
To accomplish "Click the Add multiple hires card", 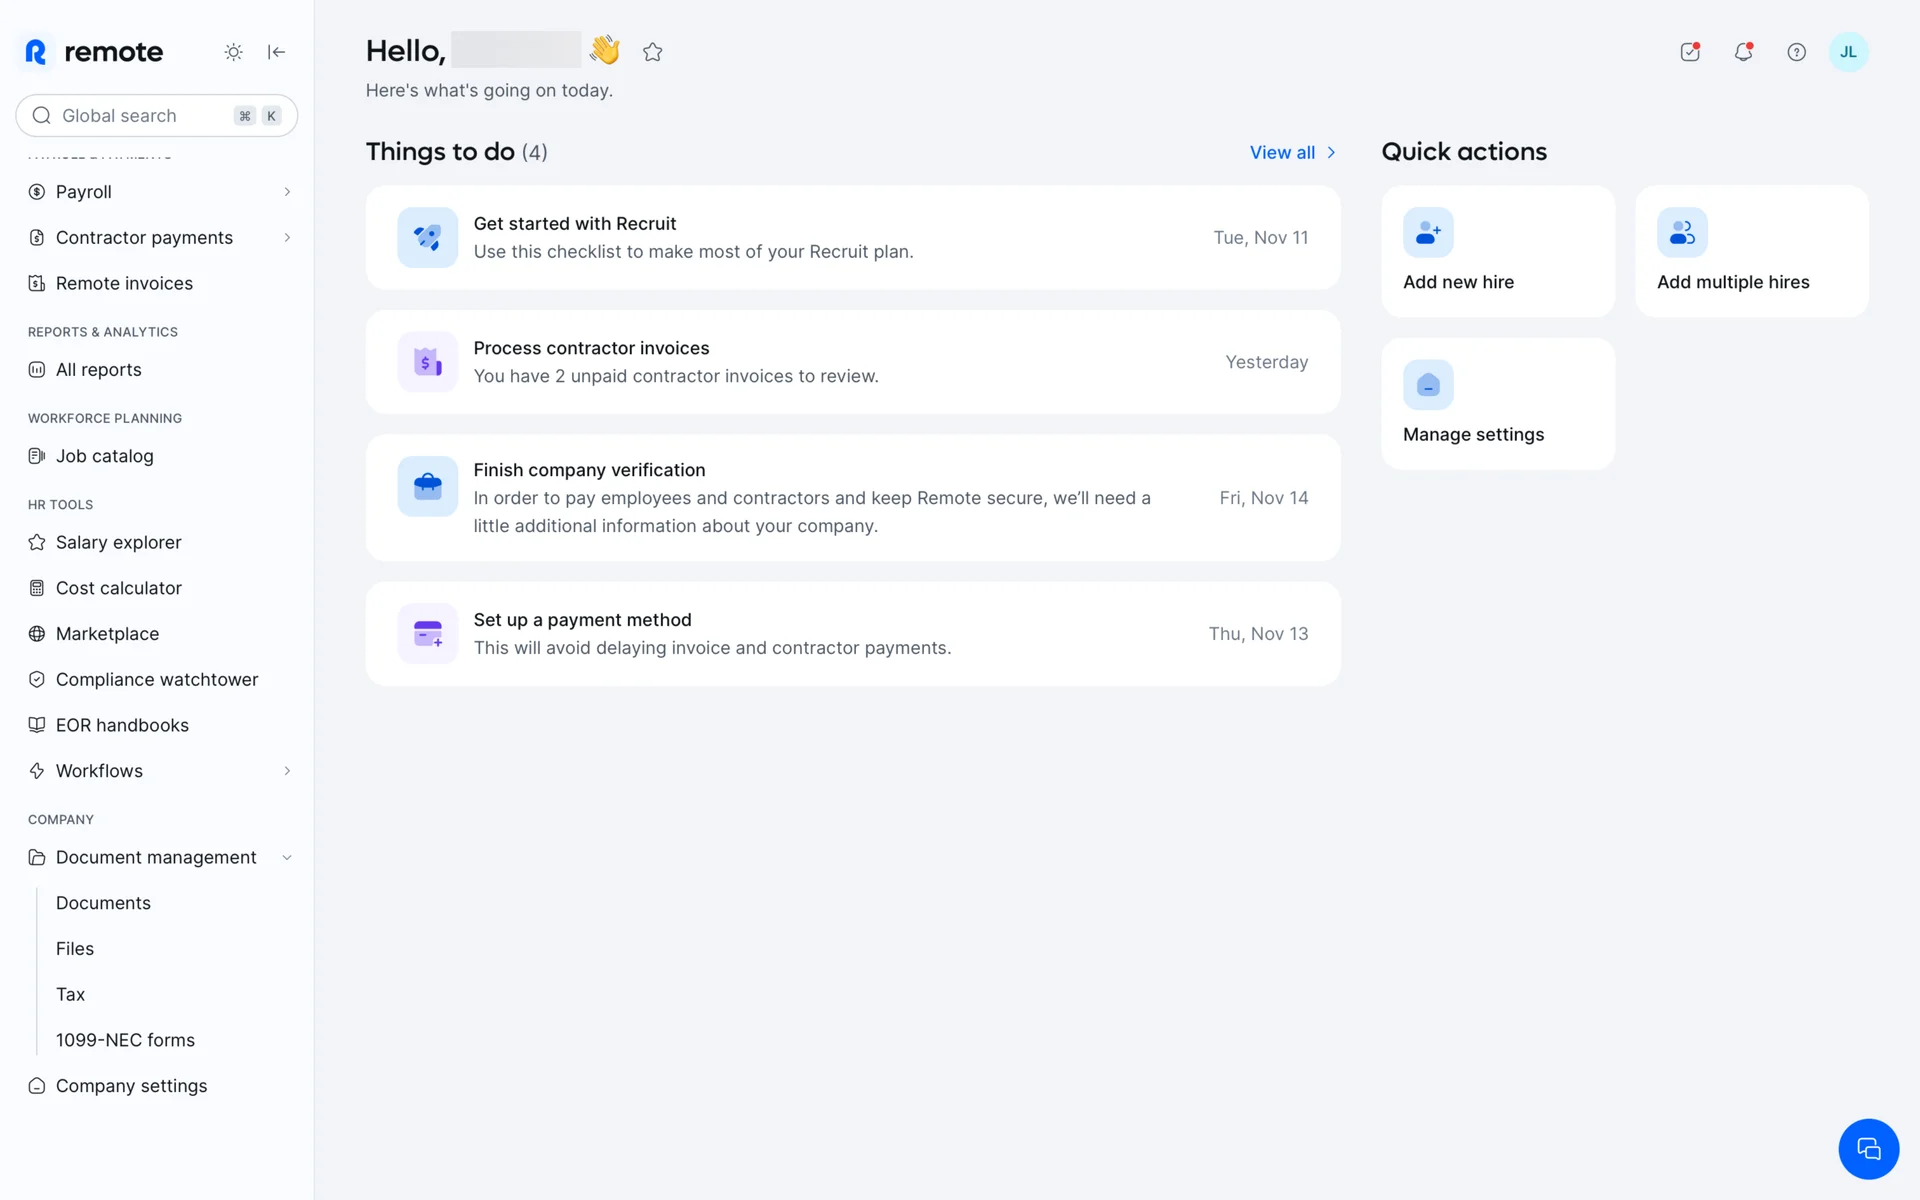I will [x=1751, y=251].
